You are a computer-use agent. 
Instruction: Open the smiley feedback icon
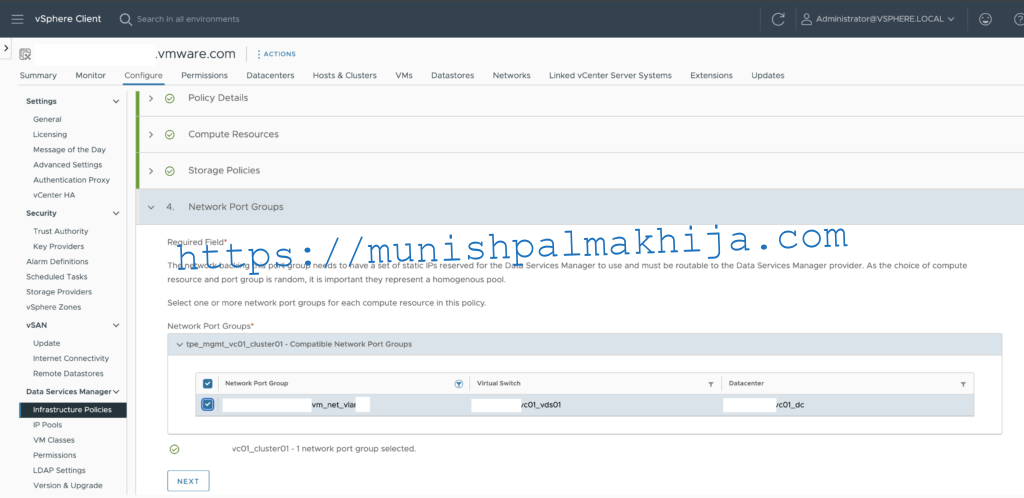click(x=985, y=19)
